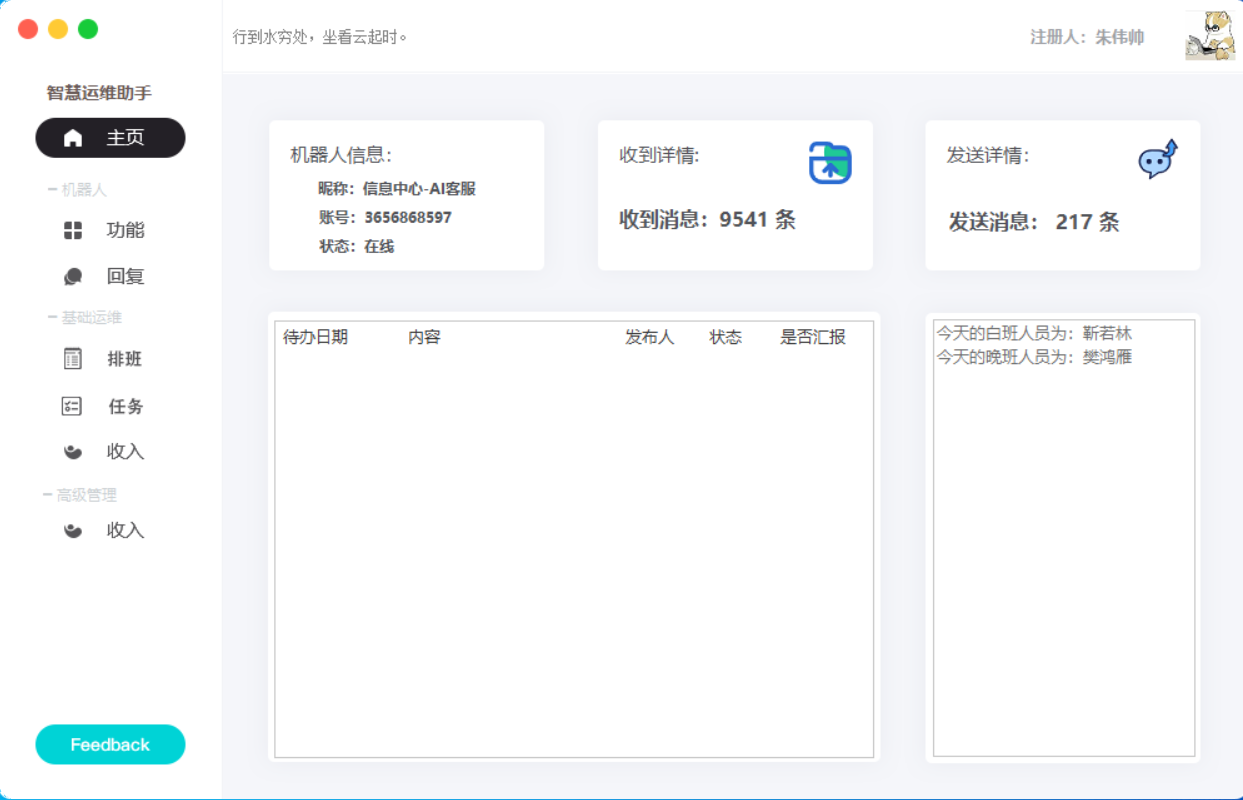Open 功能 via its four-square grid icon
The height and width of the screenshot is (800, 1243).
73,231
